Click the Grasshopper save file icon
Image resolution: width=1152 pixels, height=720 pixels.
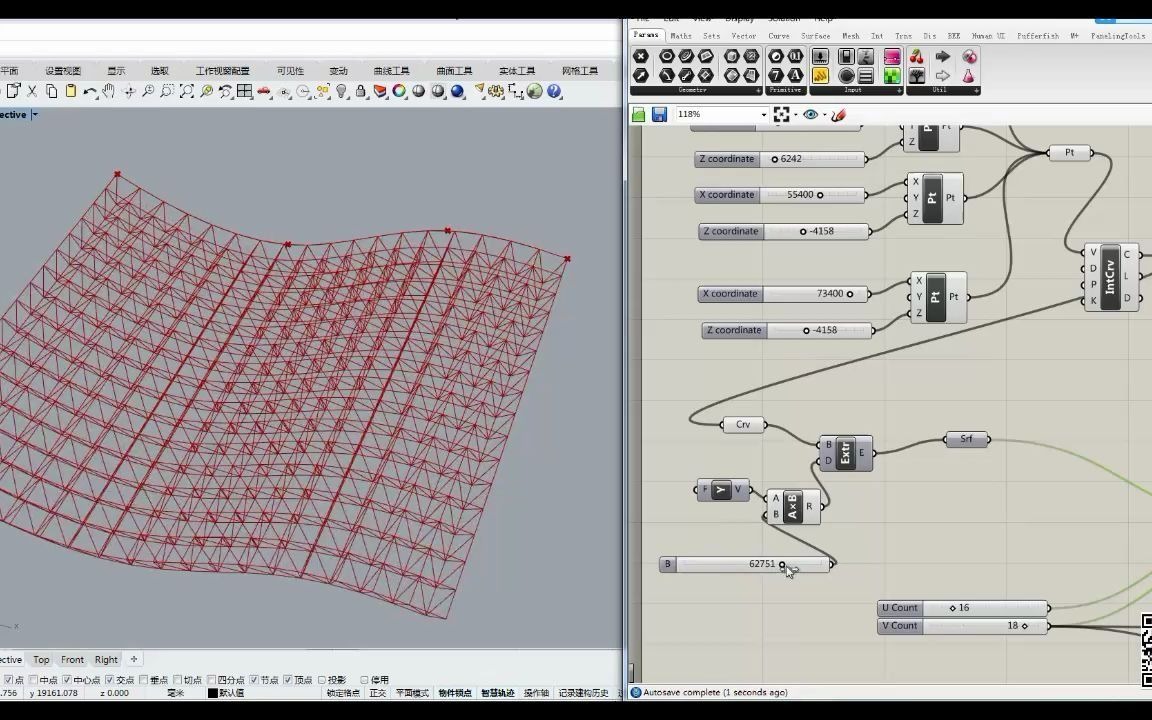(x=659, y=115)
